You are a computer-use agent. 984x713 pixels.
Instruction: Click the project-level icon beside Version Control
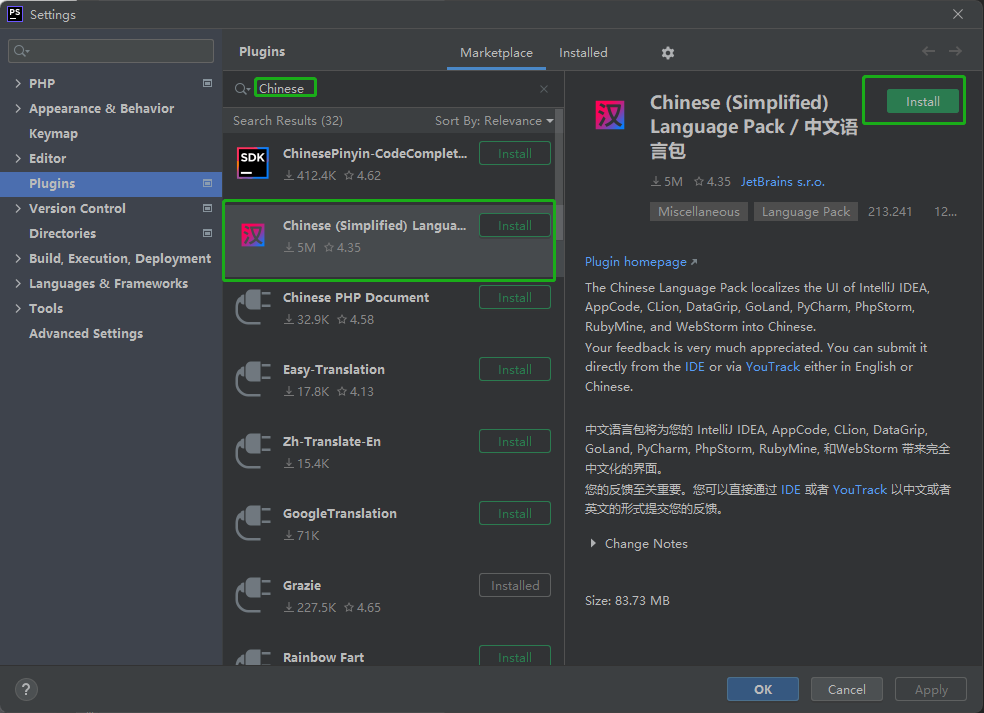pyautogui.click(x=207, y=208)
